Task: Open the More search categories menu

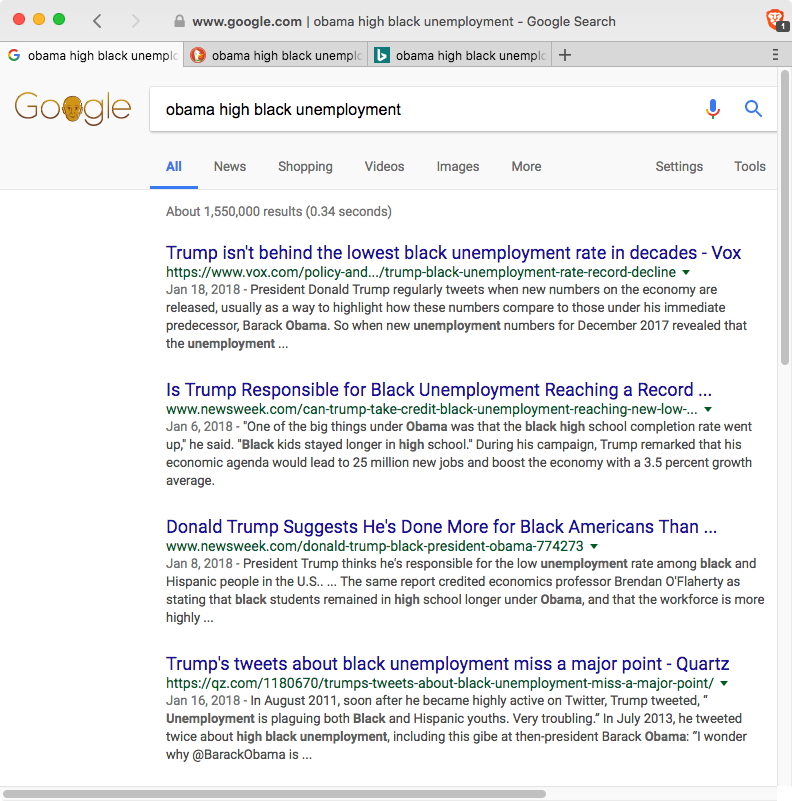Action: pos(526,167)
